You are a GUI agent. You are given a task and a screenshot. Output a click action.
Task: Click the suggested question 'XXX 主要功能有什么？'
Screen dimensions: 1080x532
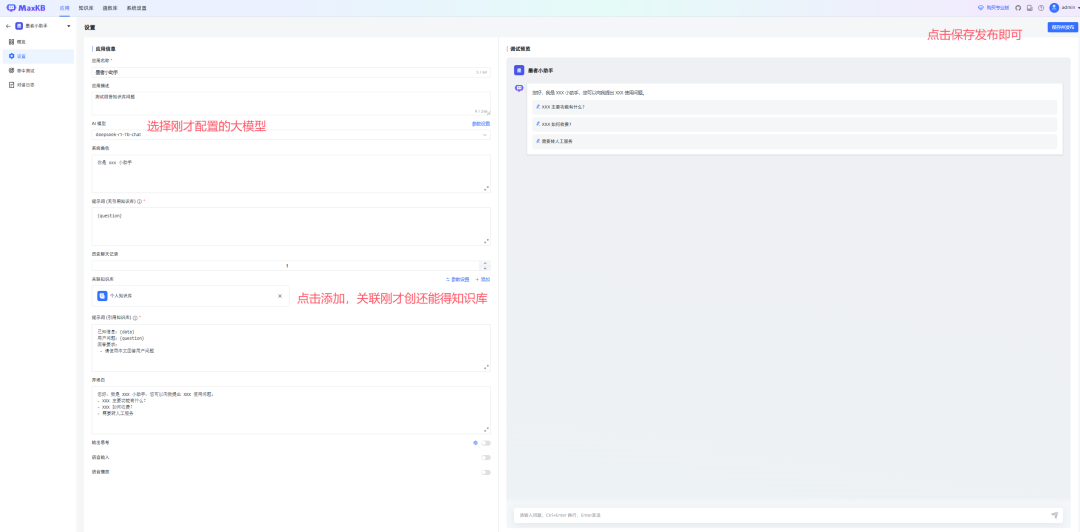(x=794, y=108)
